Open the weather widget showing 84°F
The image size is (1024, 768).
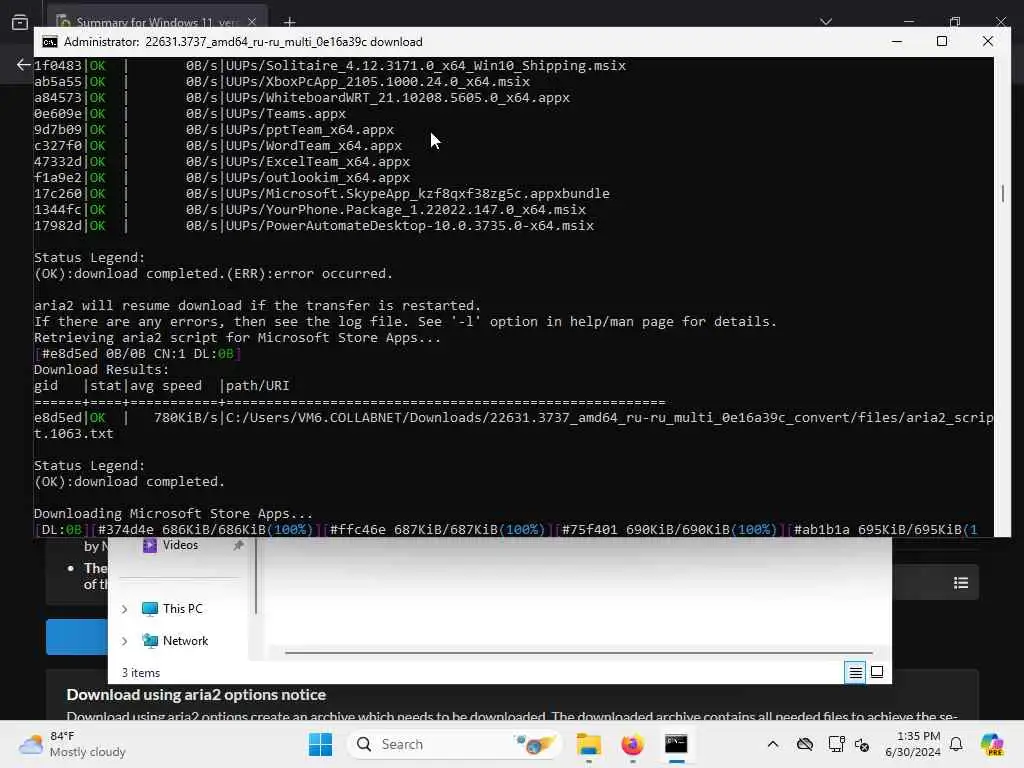72,744
